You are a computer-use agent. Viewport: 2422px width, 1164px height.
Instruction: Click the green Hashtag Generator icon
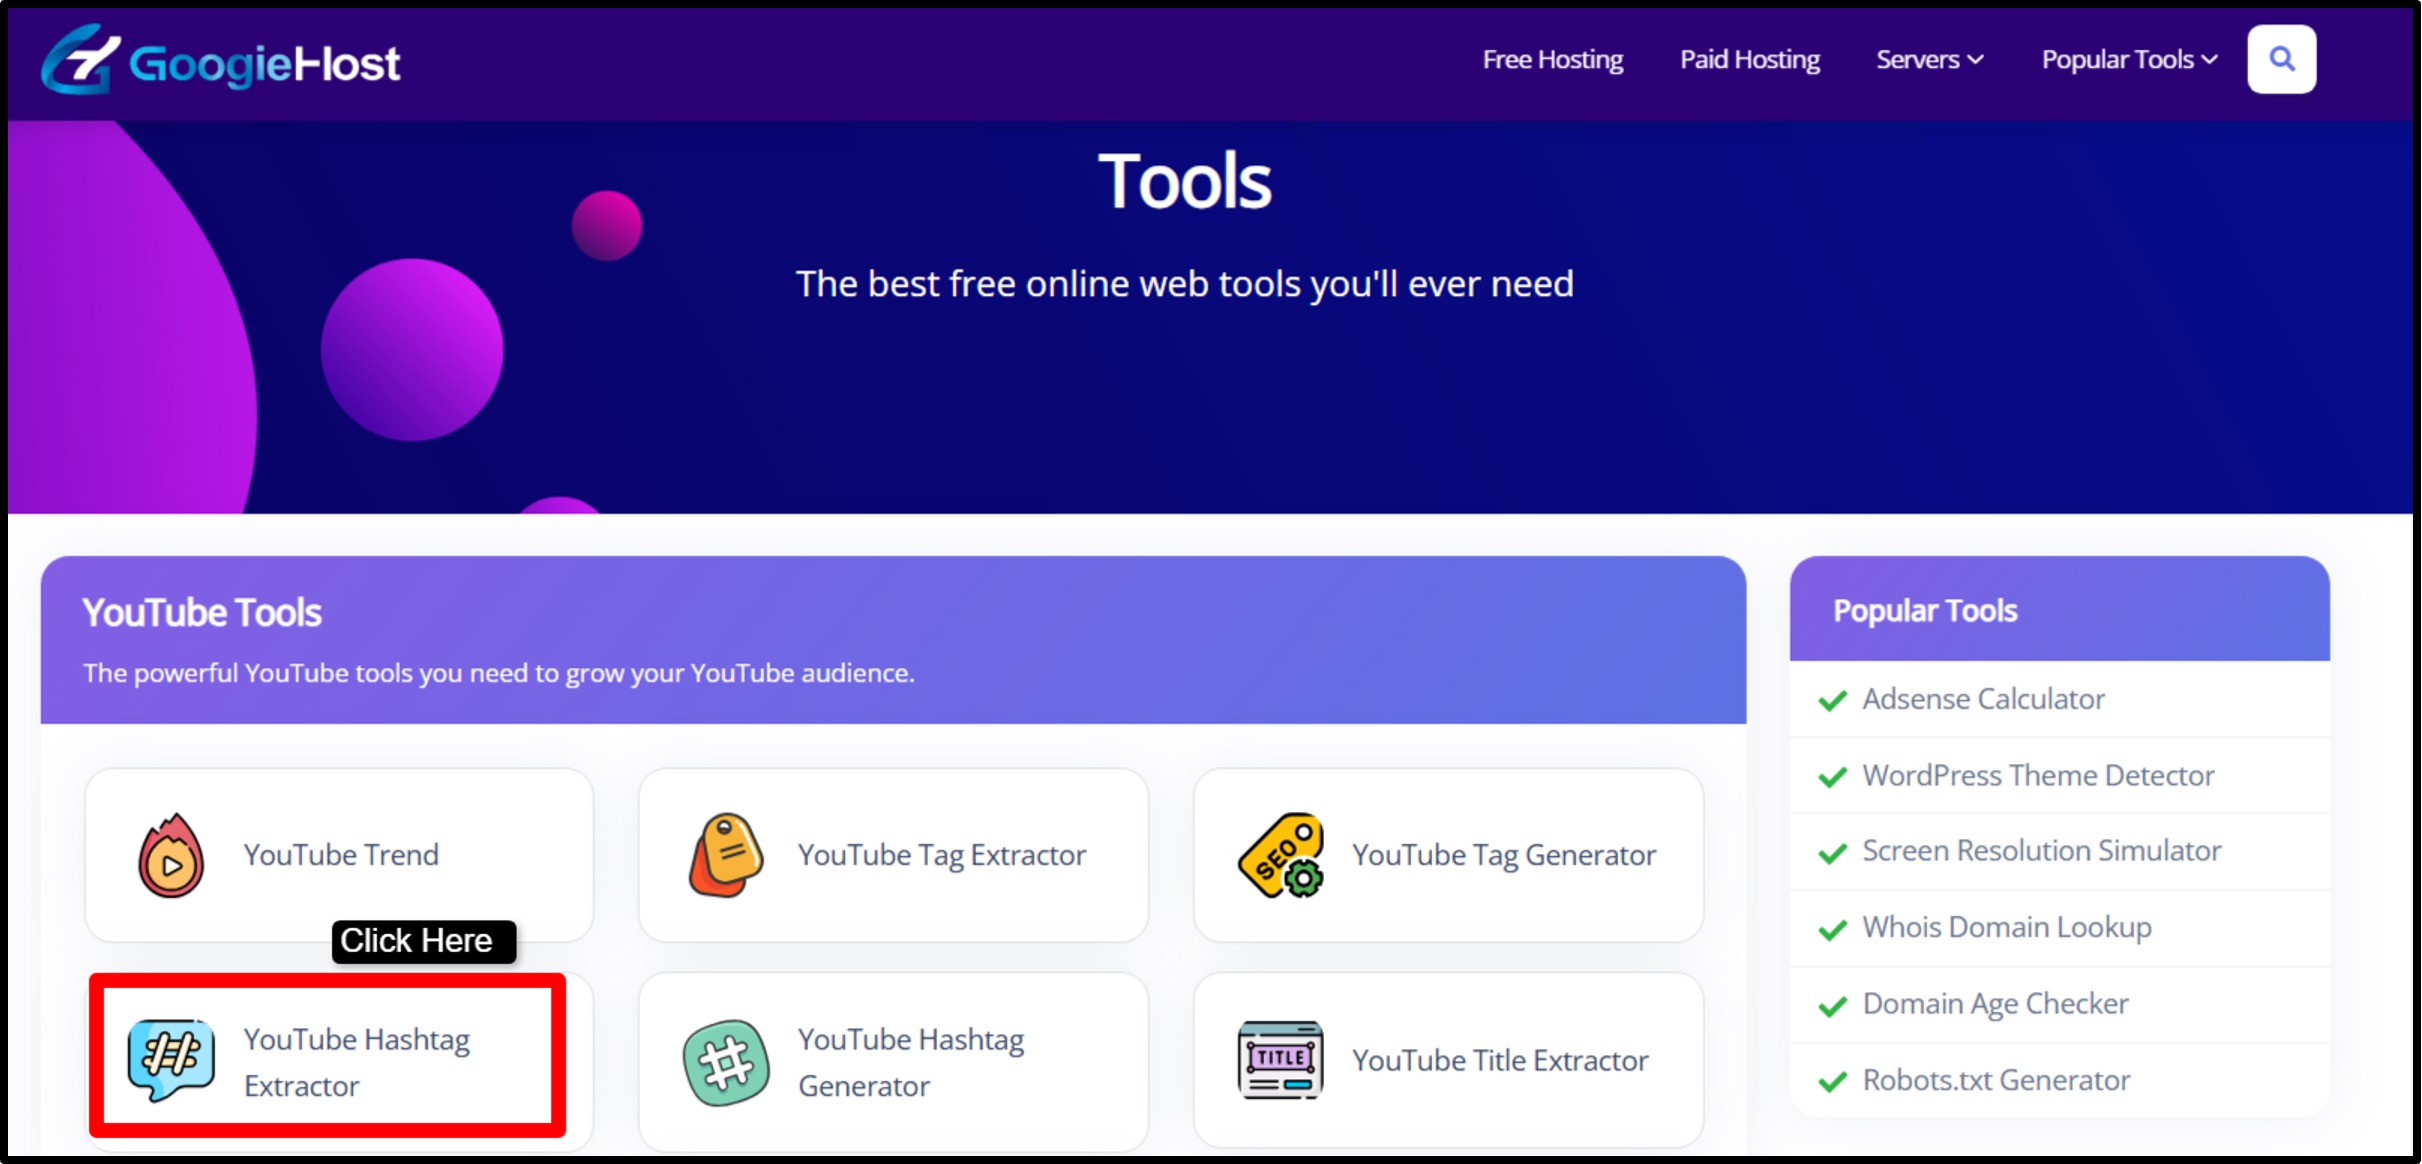726,1062
